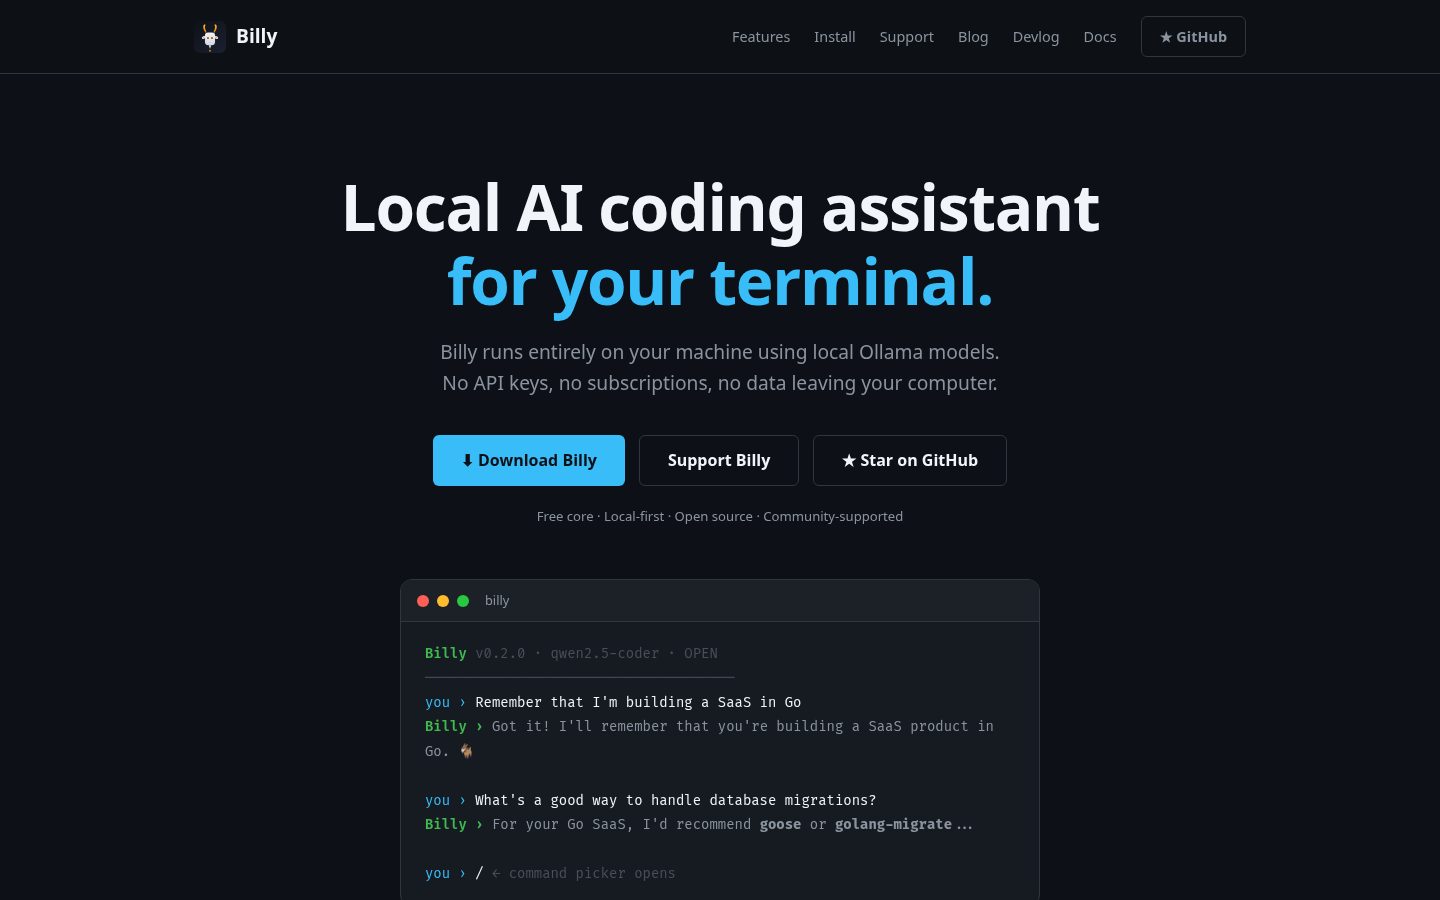1440x900 pixels.
Task: Open the Features nav link
Action: pos(761,37)
